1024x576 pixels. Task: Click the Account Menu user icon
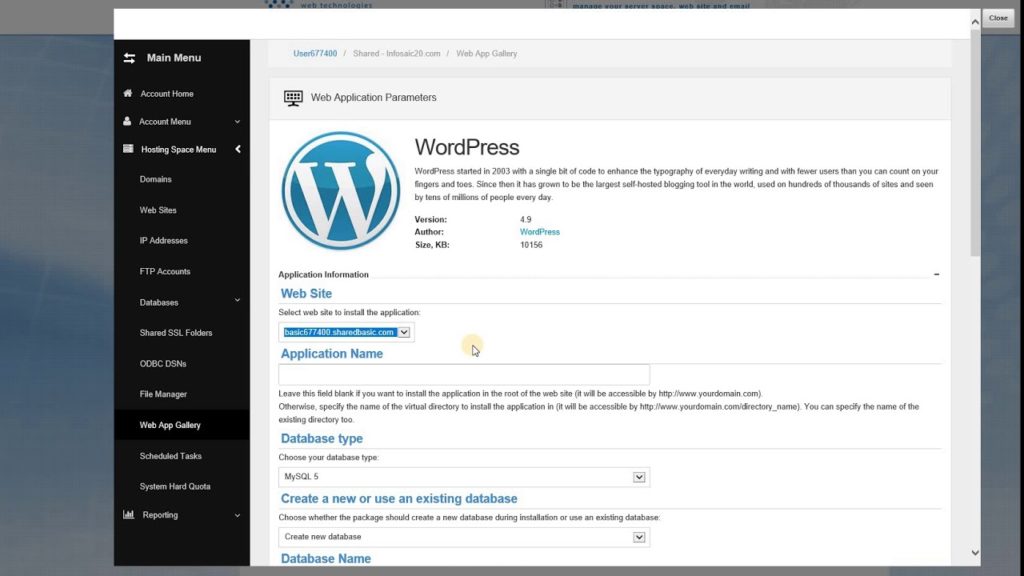(x=127, y=121)
